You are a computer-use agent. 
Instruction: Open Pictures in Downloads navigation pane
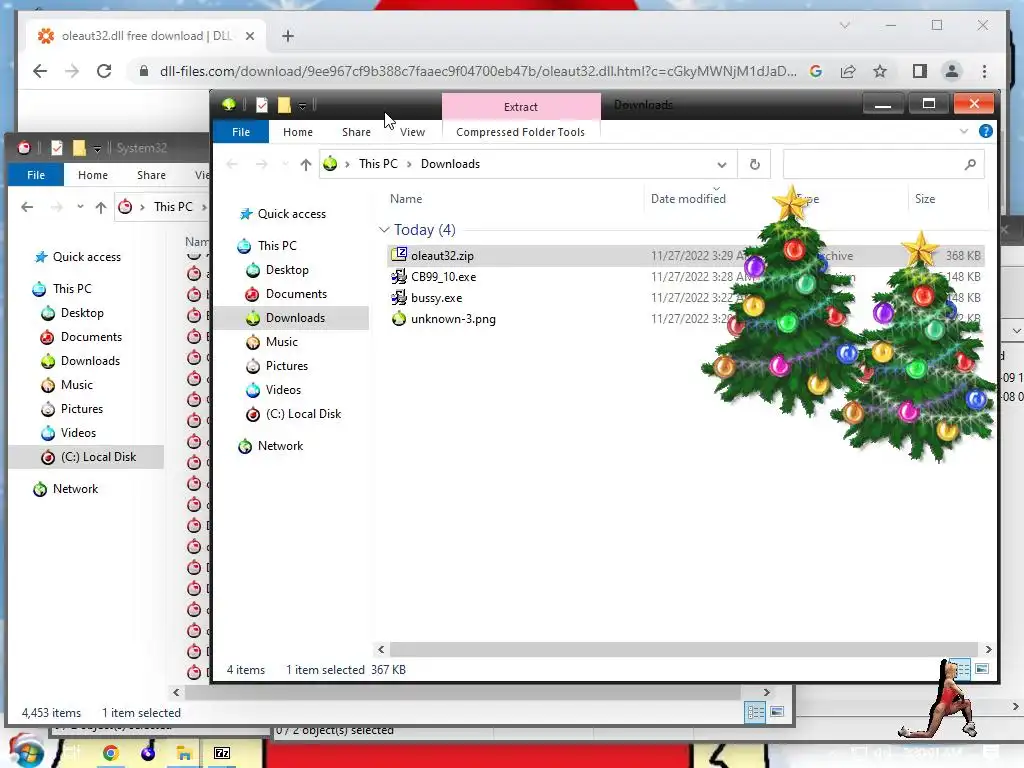click(x=278, y=366)
